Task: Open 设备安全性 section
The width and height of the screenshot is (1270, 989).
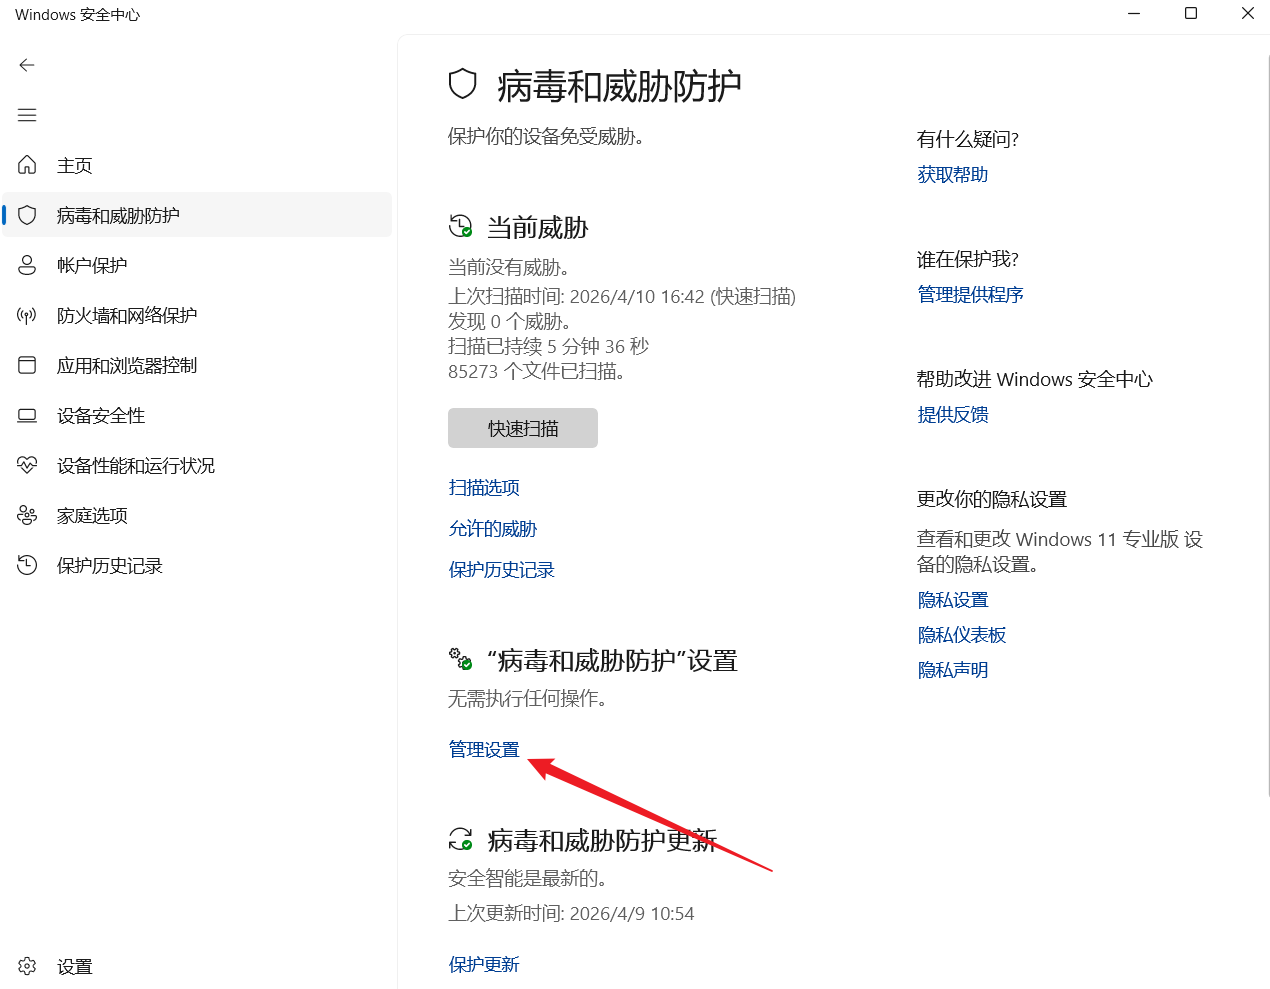Action: pos(197,415)
